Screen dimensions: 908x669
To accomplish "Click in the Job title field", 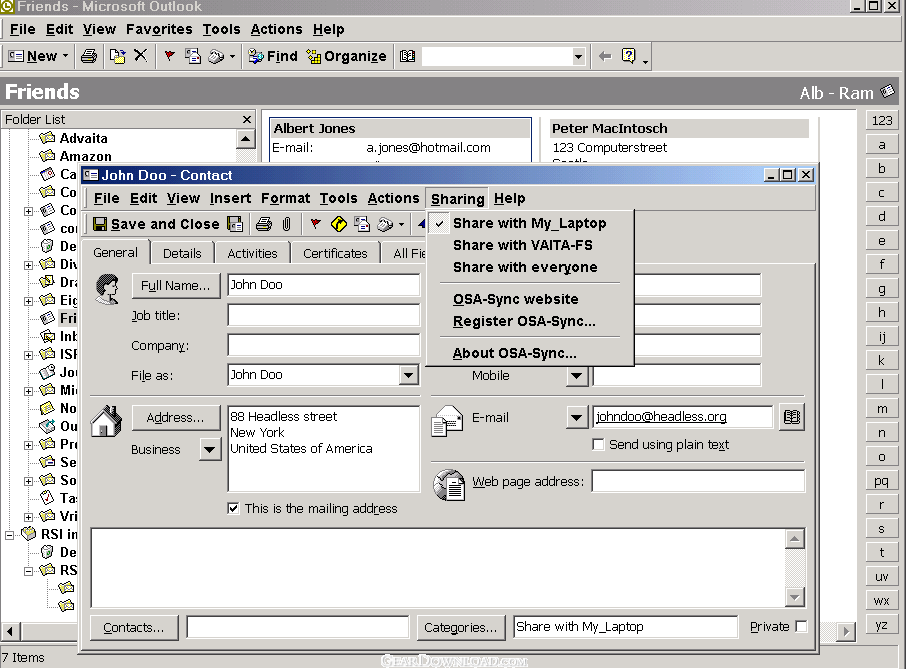I will 323,316.
